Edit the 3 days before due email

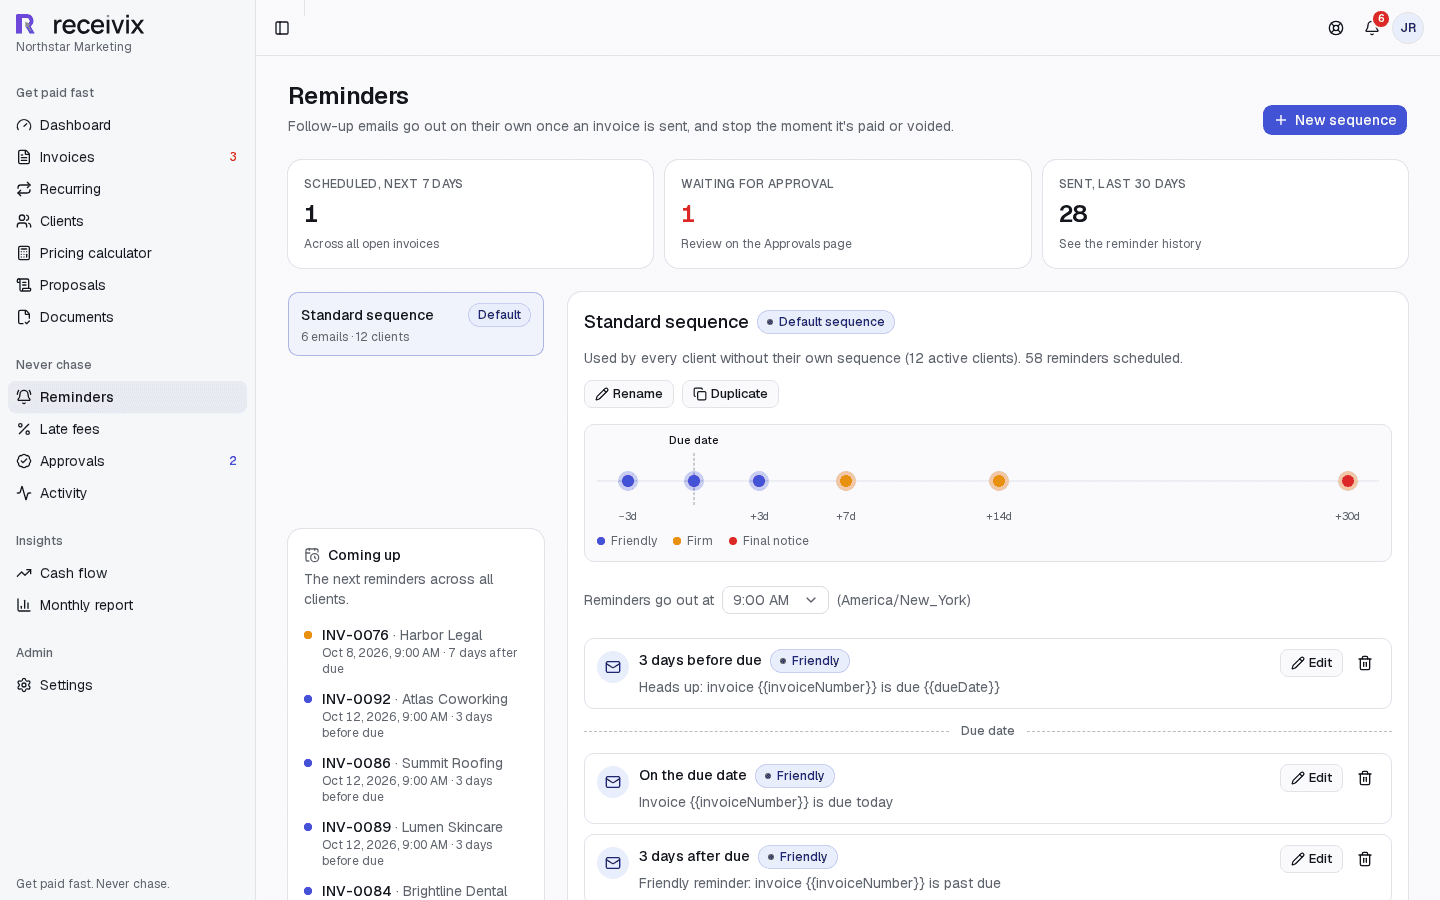click(1311, 663)
